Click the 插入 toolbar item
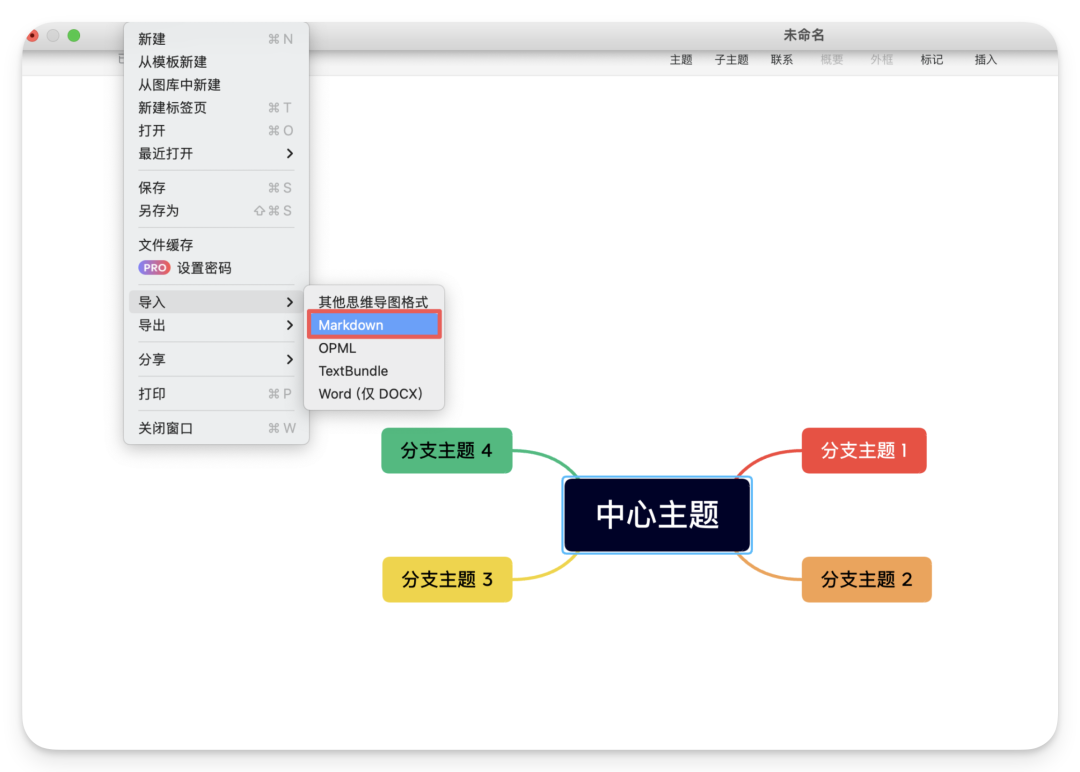This screenshot has height=772, width=1080. [986, 60]
